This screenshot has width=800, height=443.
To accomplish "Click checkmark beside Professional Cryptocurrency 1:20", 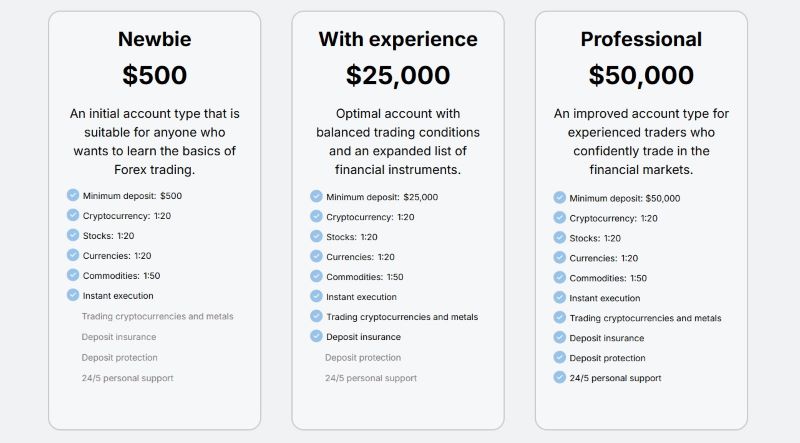I will (560, 217).
